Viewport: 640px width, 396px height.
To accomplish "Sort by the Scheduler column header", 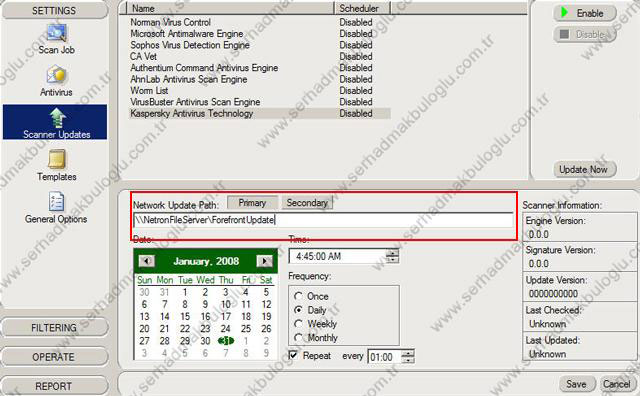I will pos(362,8).
